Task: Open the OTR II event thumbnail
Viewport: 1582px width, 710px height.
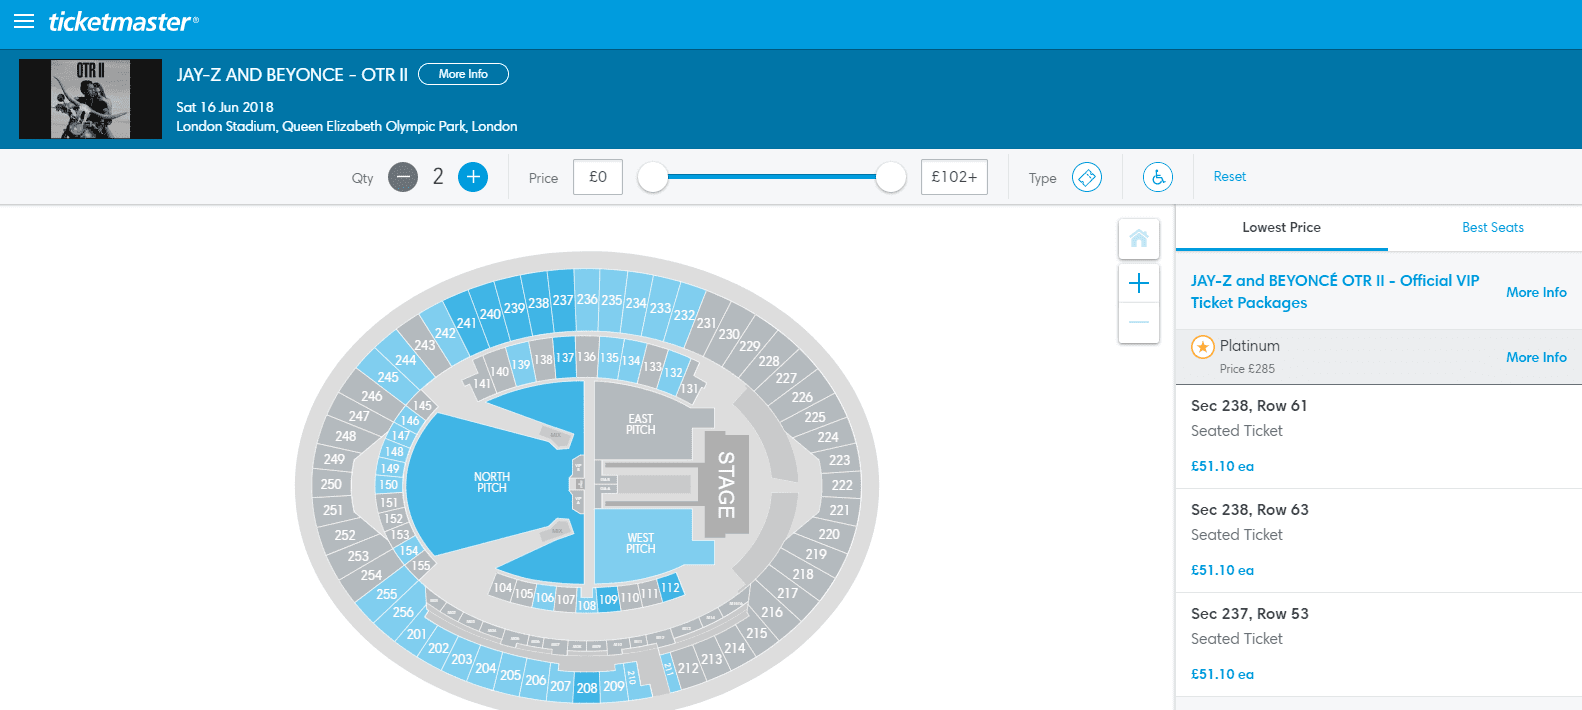Action: pyautogui.click(x=90, y=99)
